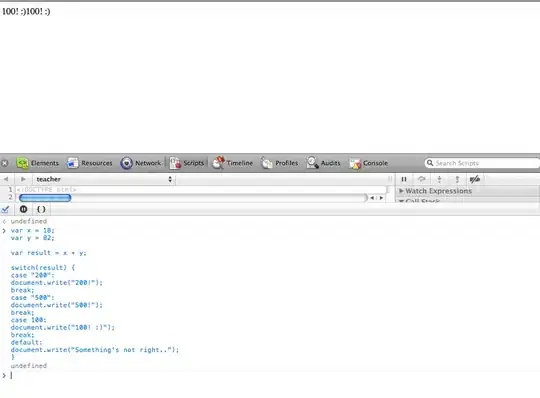Viewport: 540px width, 398px height.
Task: Pause script execution button
Action: 404,179
